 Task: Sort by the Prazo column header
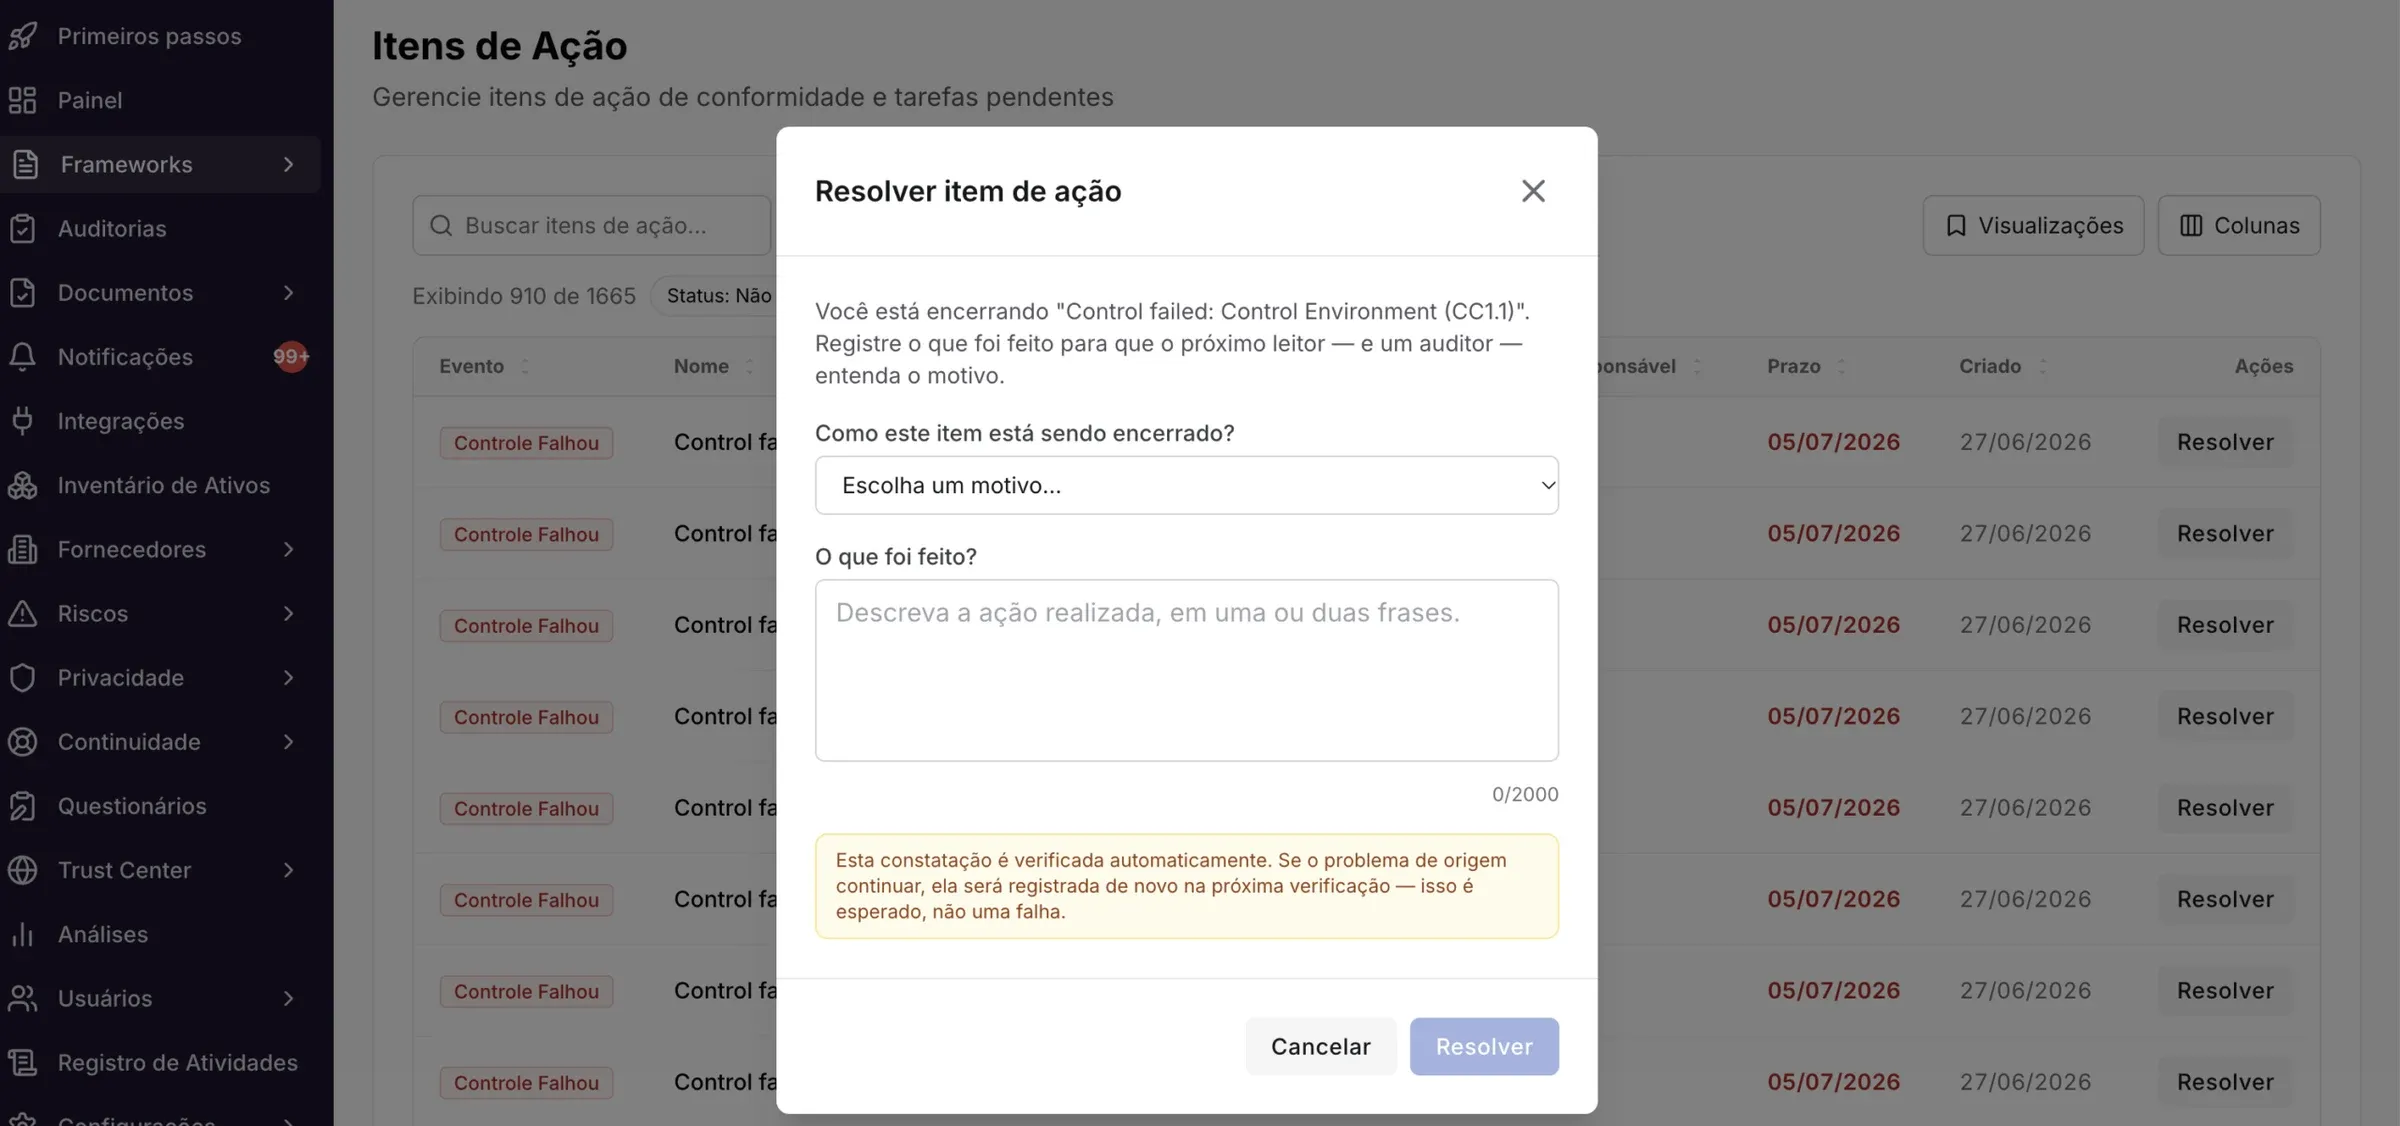(1806, 366)
